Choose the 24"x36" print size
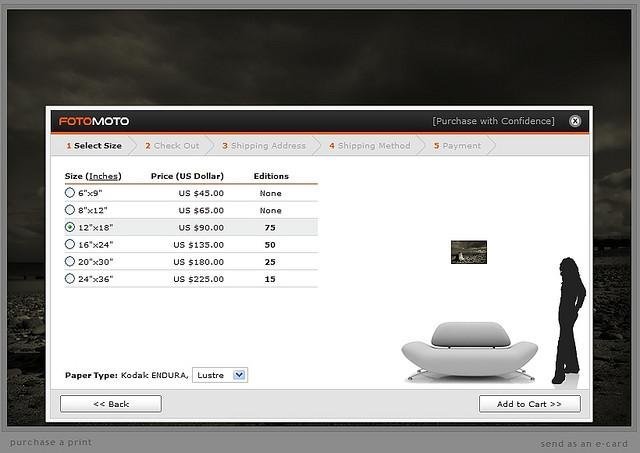This screenshot has height=453, width=640. [x=70, y=278]
